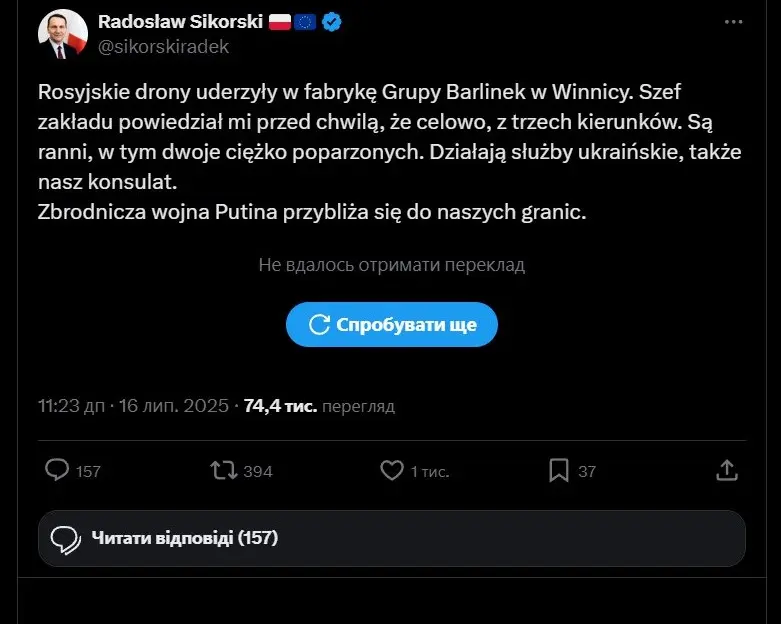Screen dimensions: 781x624
Task: Click the 74,4 тис. перегляд view count
Action: point(319,406)
